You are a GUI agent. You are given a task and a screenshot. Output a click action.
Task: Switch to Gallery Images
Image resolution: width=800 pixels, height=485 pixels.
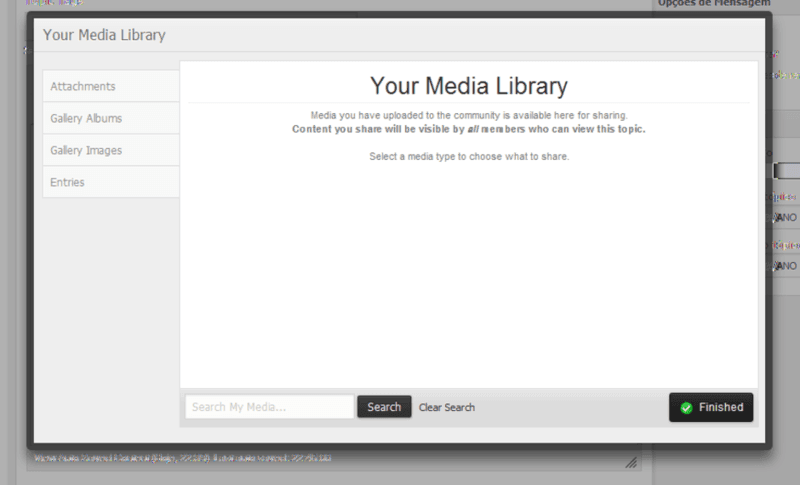[x=111, y=150]
